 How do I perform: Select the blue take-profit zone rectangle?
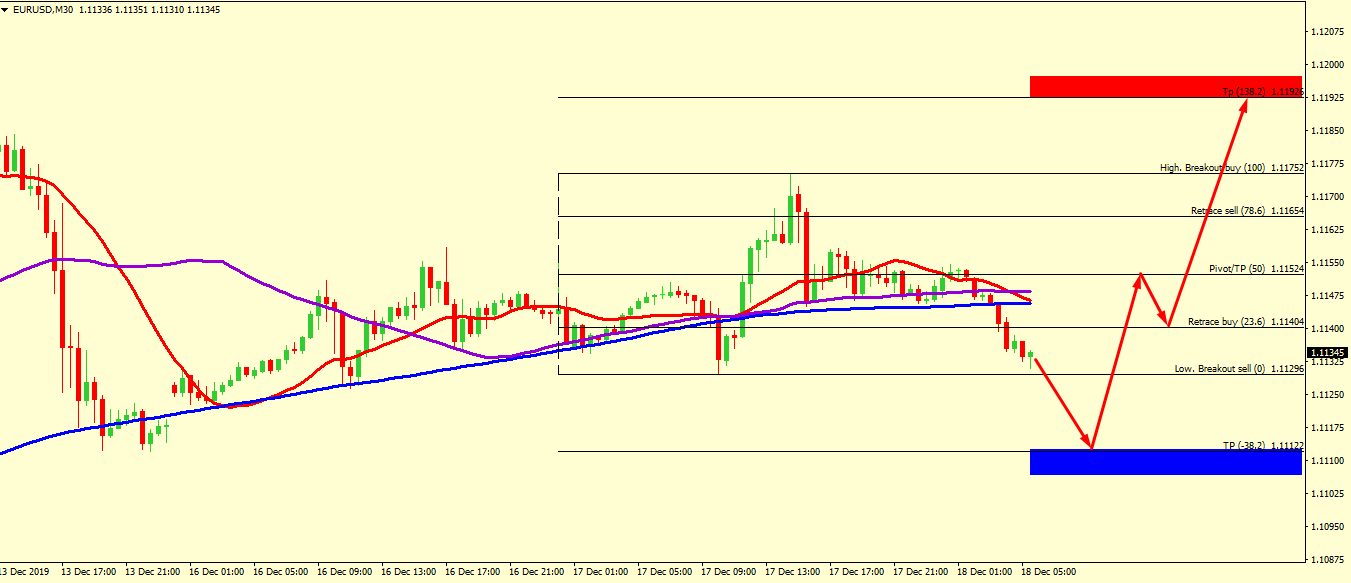click(1165, 461)
